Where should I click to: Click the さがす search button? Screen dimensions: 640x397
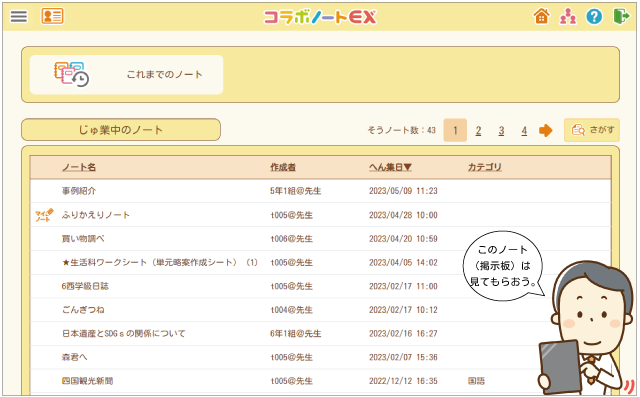click(592, 130)
